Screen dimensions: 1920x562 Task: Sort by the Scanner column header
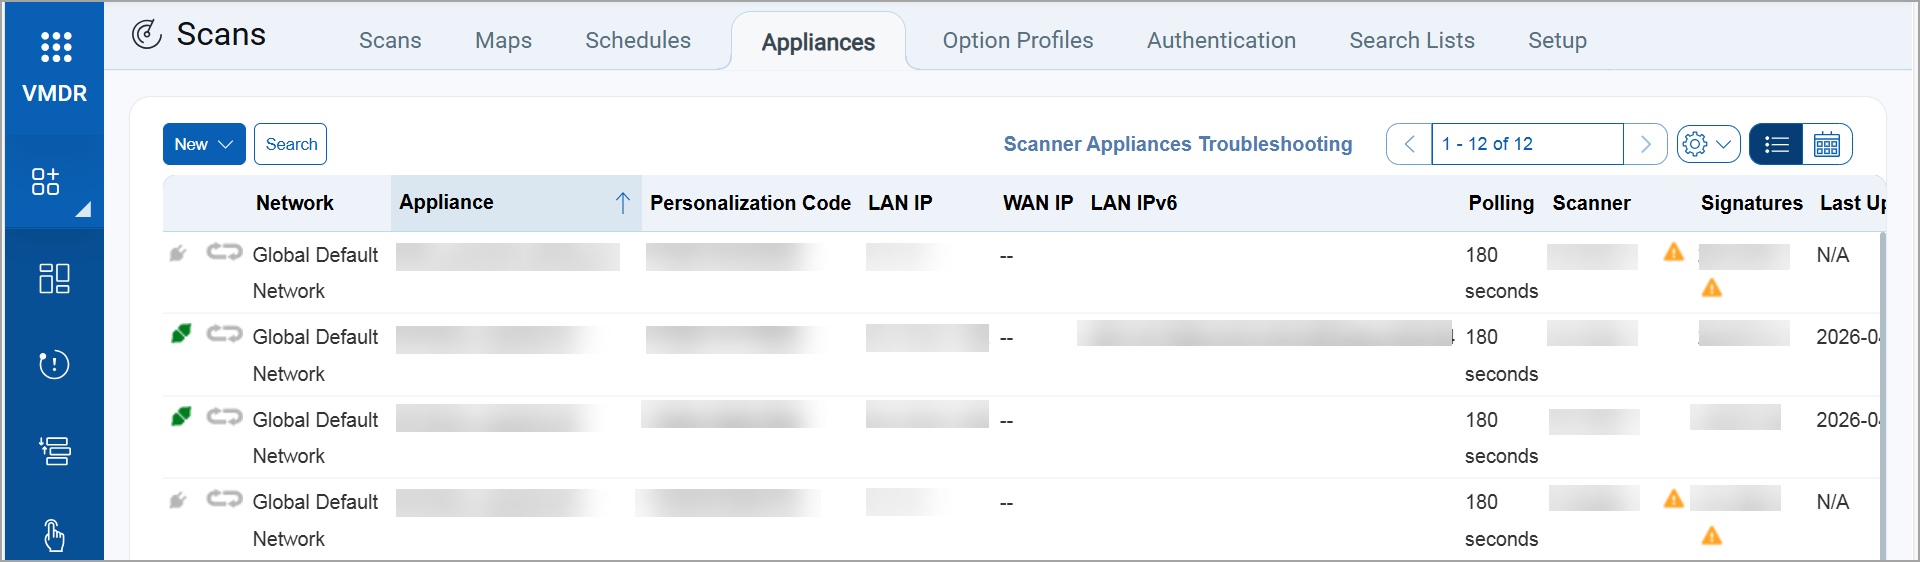1591,203
